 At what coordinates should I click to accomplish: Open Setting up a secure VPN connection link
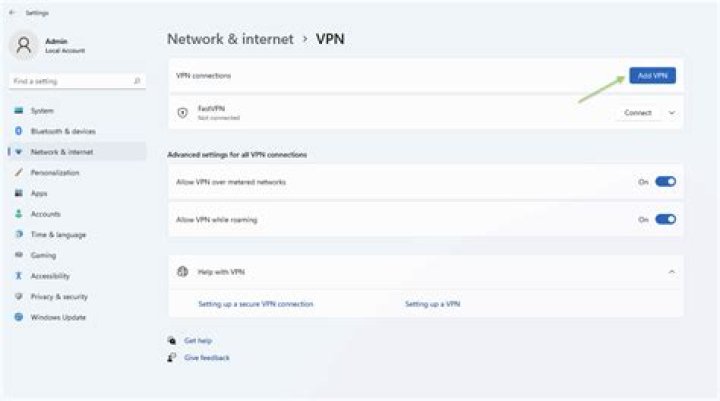(255, 303)
